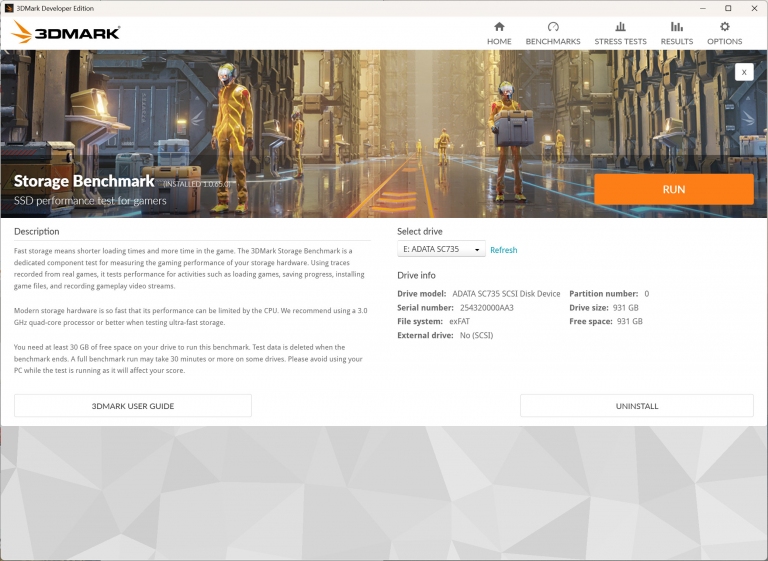
Task: Click the Description heading
Action: tap(37, 231)
